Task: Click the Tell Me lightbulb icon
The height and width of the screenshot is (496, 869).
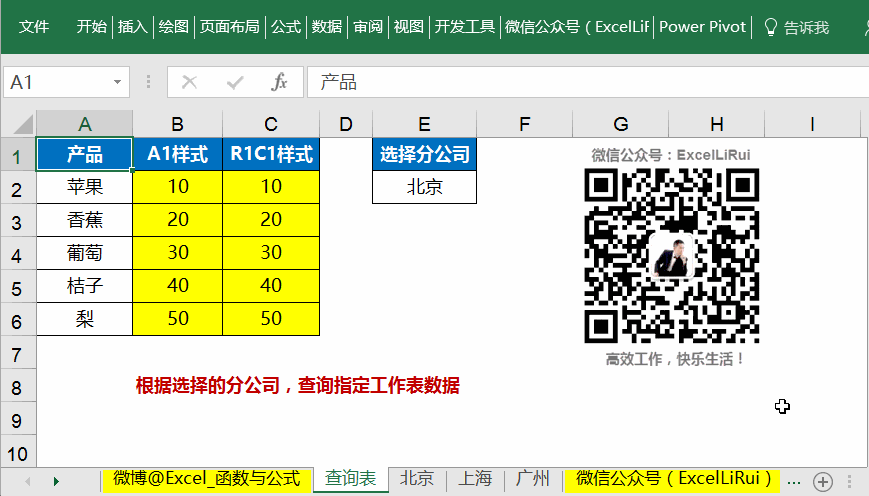Action: pos(770,27)
